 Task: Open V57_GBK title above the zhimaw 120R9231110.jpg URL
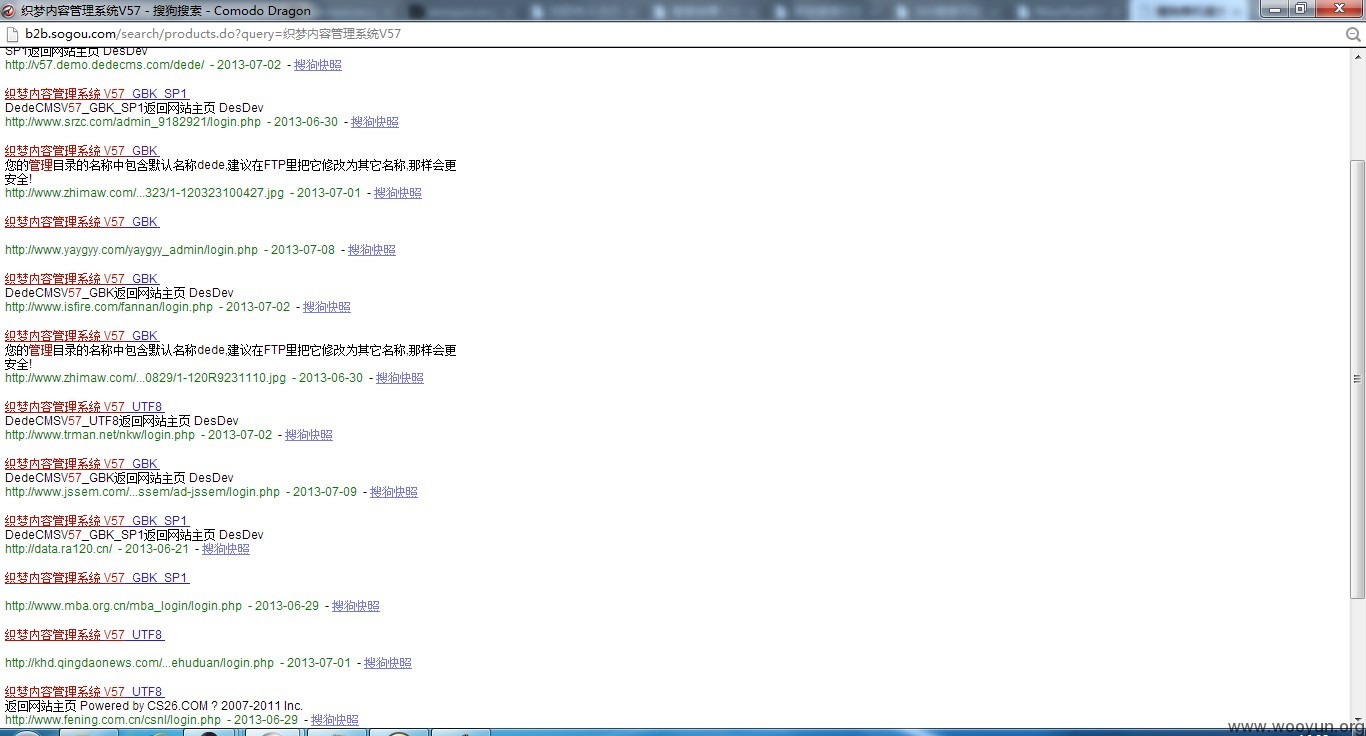[x=82, y=336]
